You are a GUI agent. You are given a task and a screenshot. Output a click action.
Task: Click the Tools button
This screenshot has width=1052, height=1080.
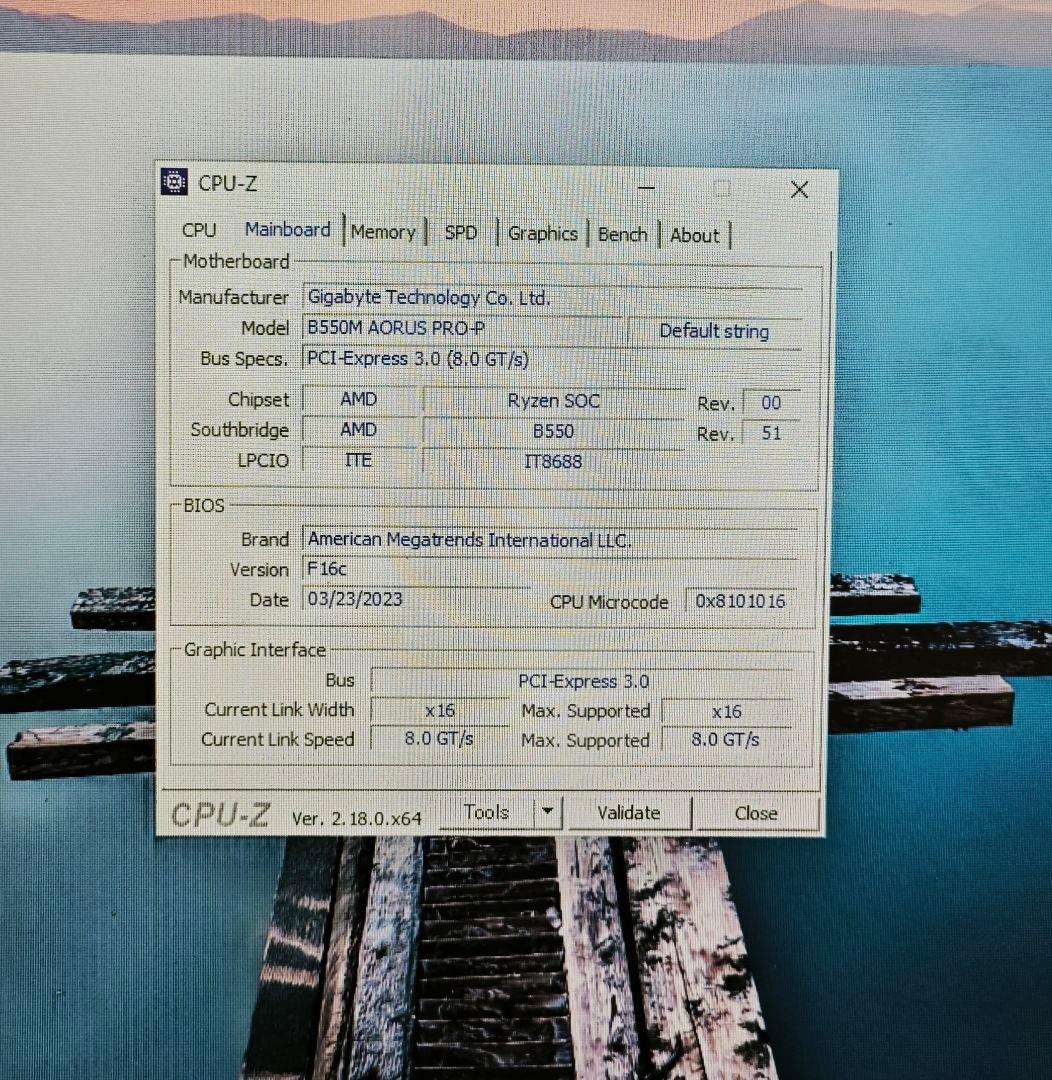pos(486,813)
